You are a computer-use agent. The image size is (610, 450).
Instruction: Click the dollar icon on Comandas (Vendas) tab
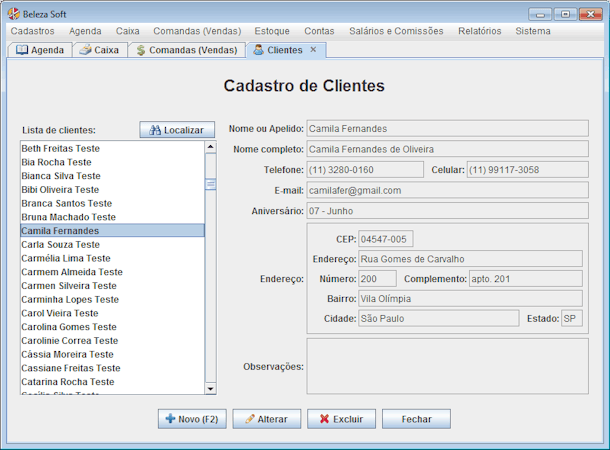click(x=141, y=50)
